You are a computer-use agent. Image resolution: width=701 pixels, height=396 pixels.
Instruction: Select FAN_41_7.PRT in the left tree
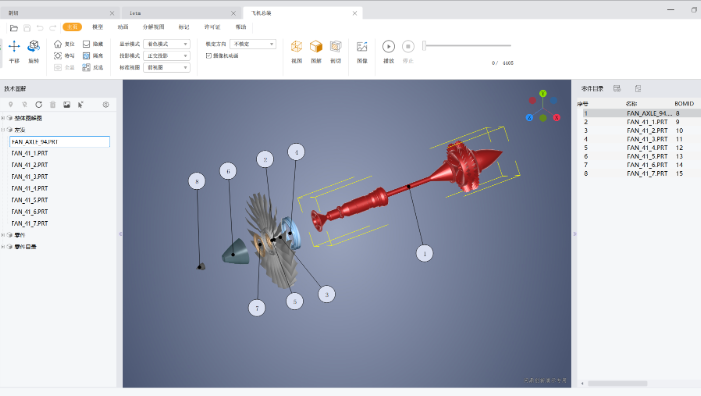click(x=30, y=223)
